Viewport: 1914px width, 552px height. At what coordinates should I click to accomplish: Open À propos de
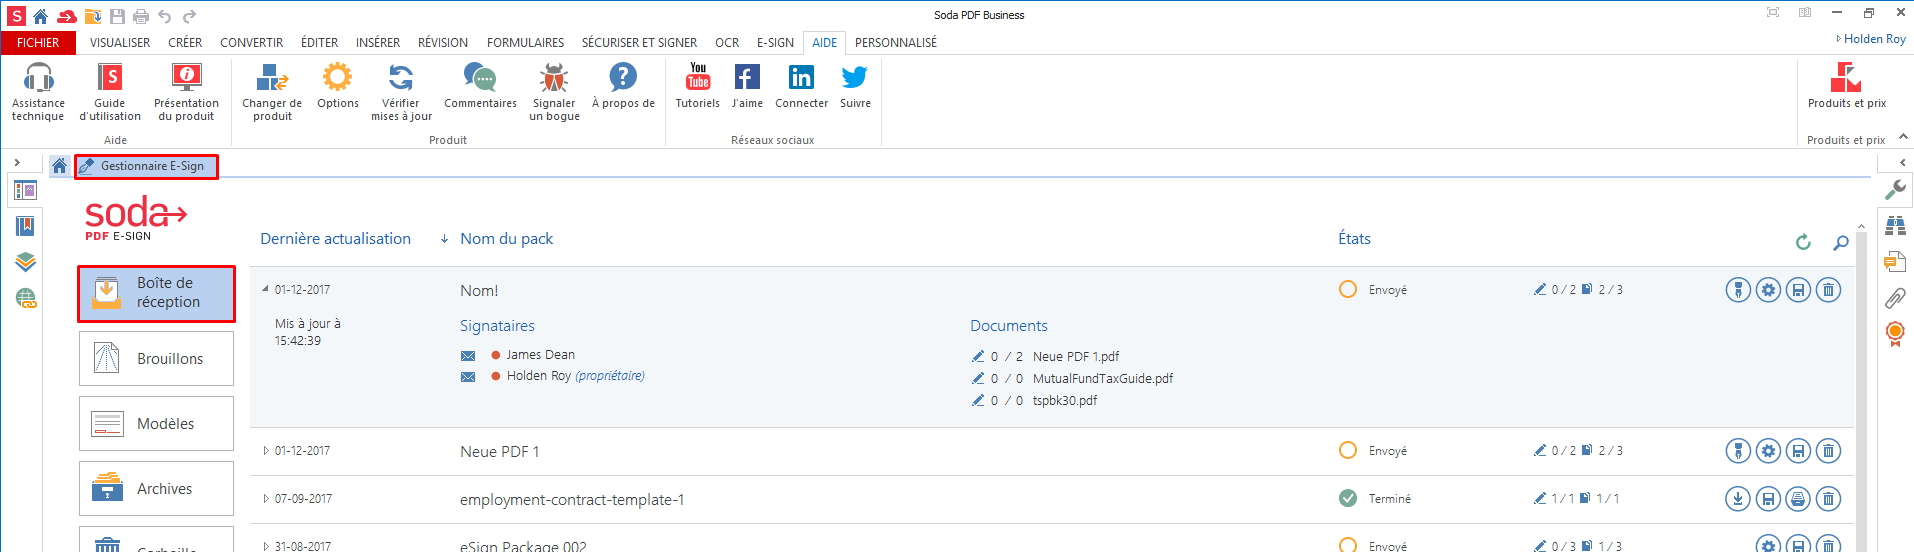pos(623,85)
